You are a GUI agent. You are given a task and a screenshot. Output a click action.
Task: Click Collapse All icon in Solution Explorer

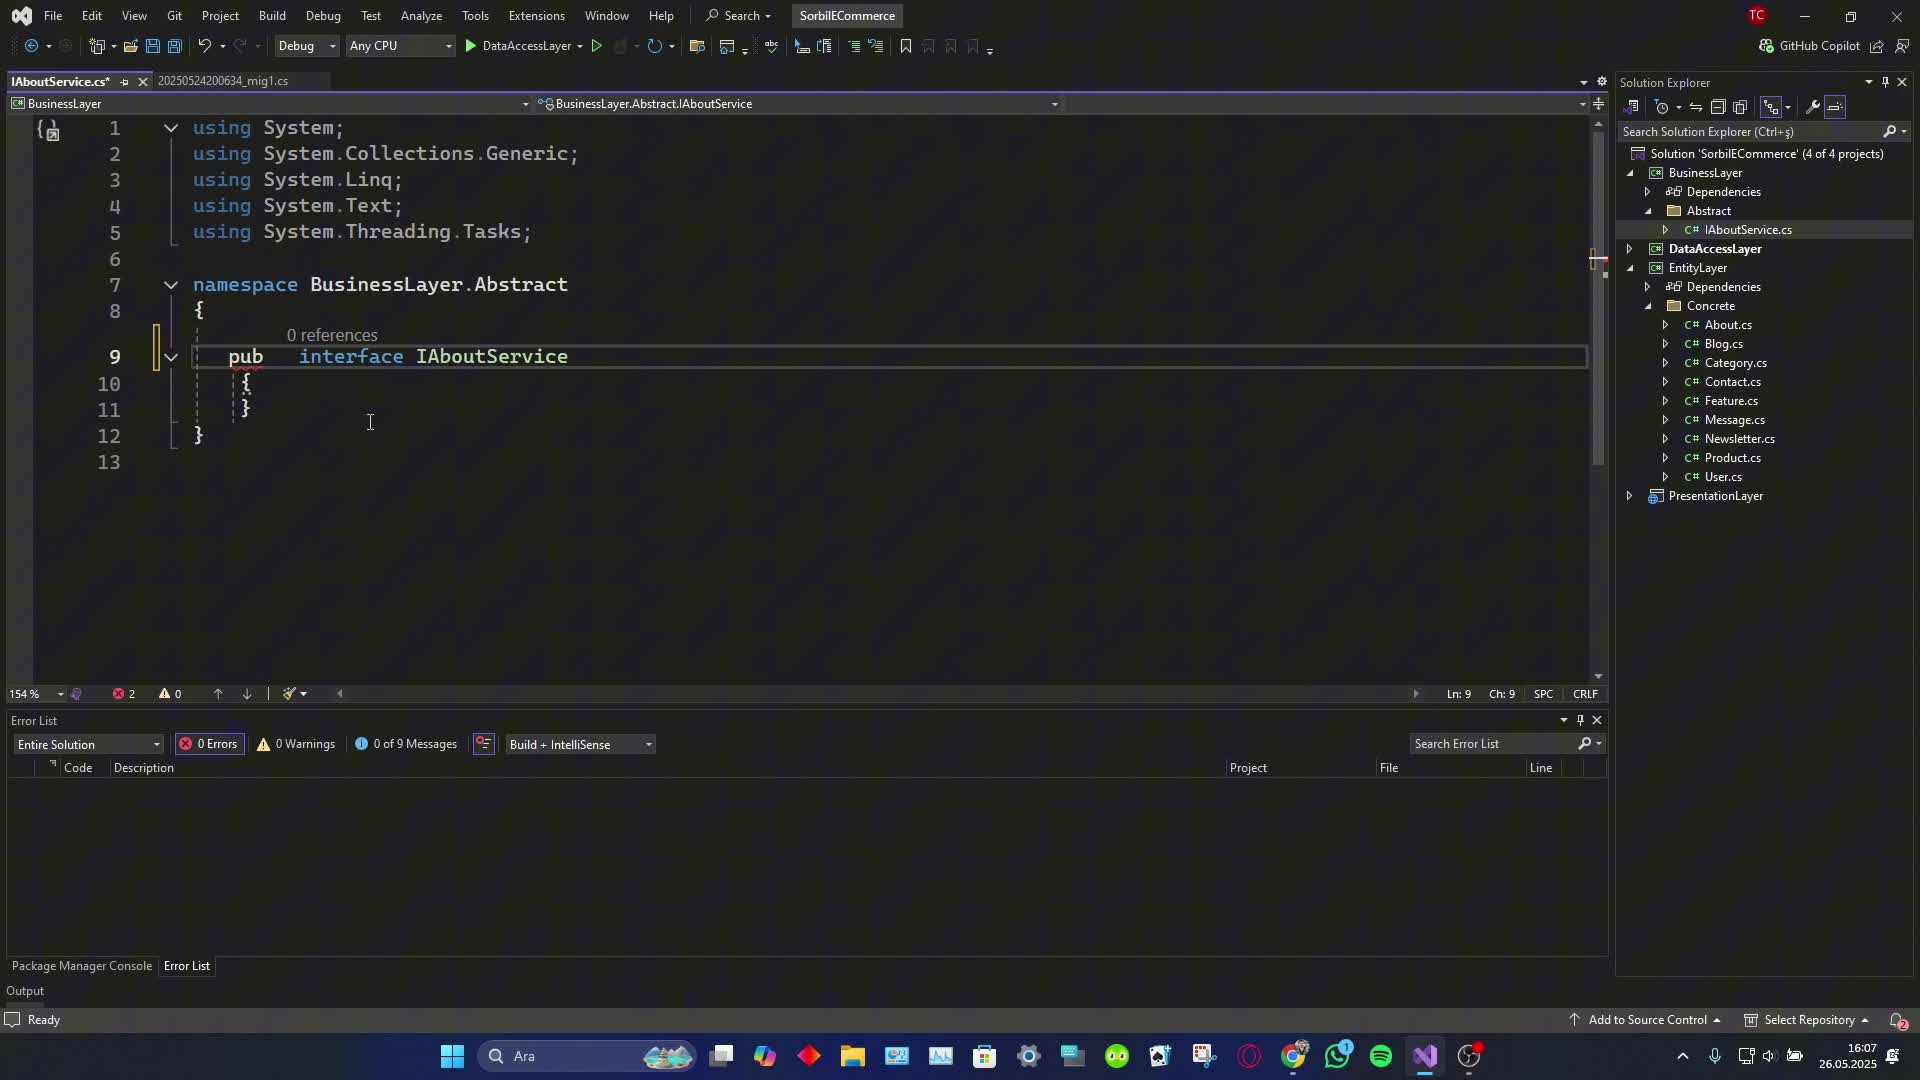(1718, 107)
